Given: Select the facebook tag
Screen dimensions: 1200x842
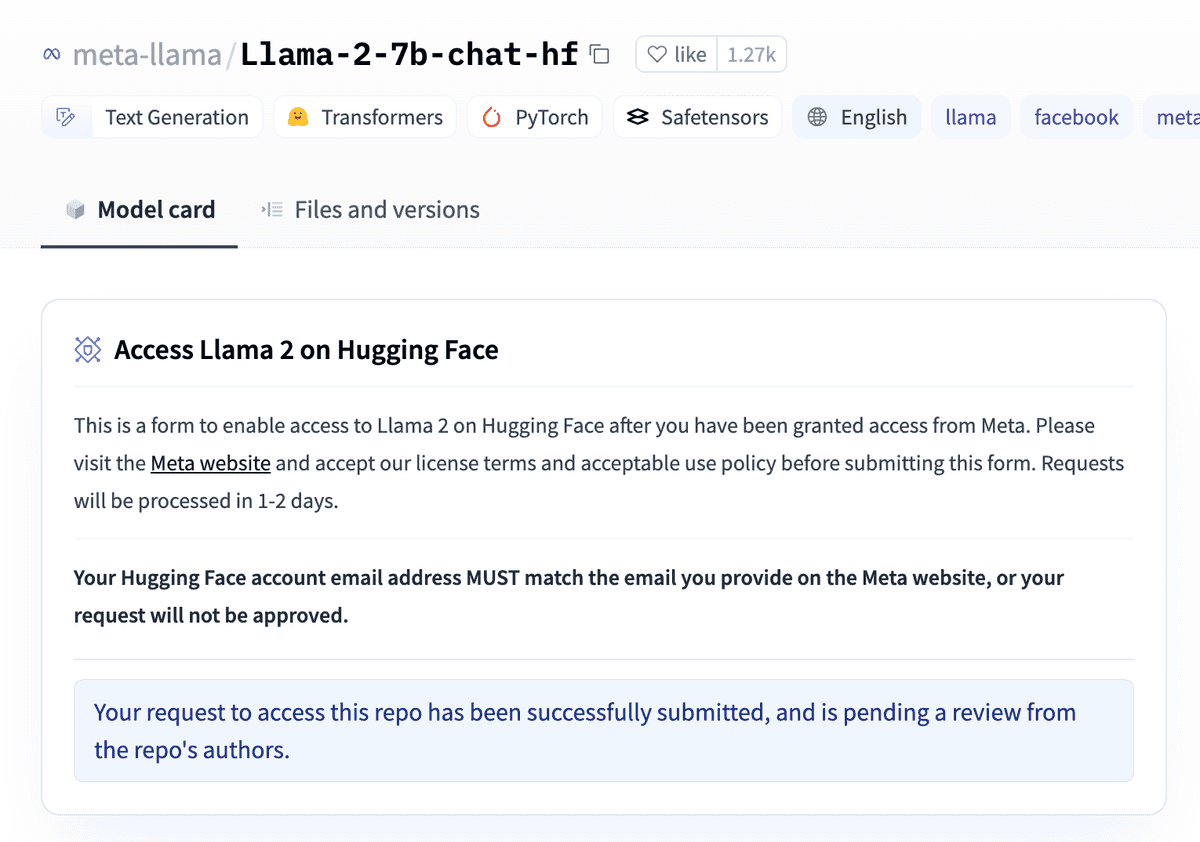Looking at the screenshot, I should click(x=1076, y=117).
